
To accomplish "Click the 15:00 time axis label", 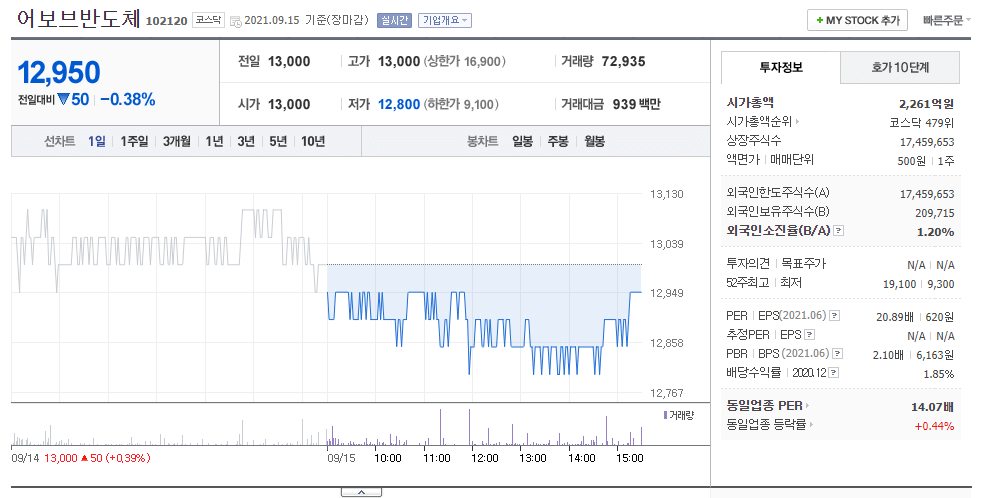I will click(629, 458).
